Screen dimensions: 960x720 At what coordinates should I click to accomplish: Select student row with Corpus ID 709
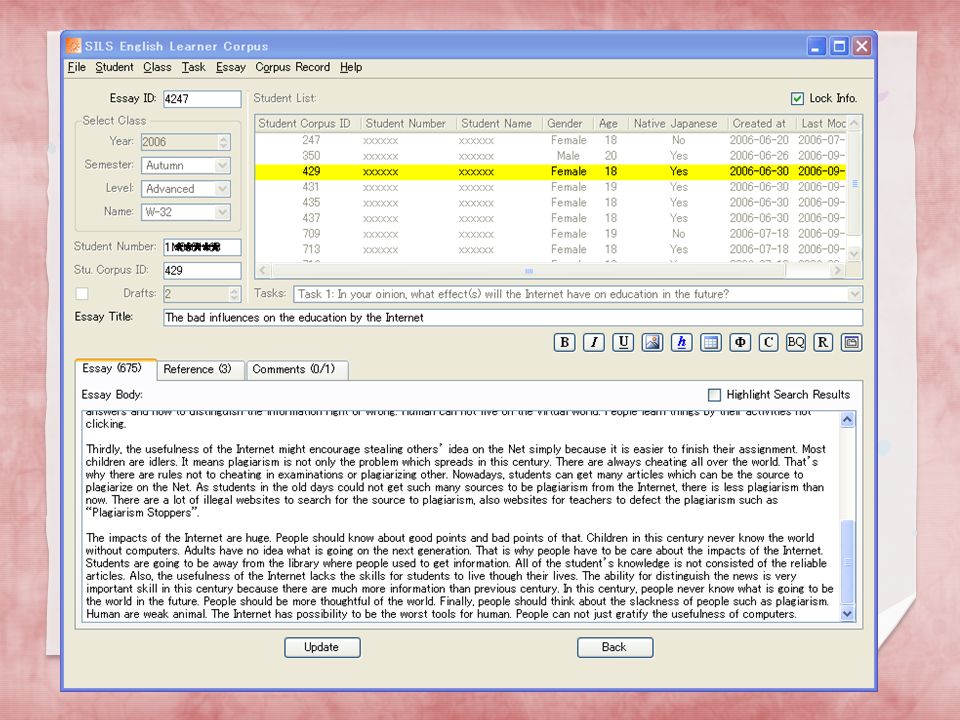coord(552,234)
